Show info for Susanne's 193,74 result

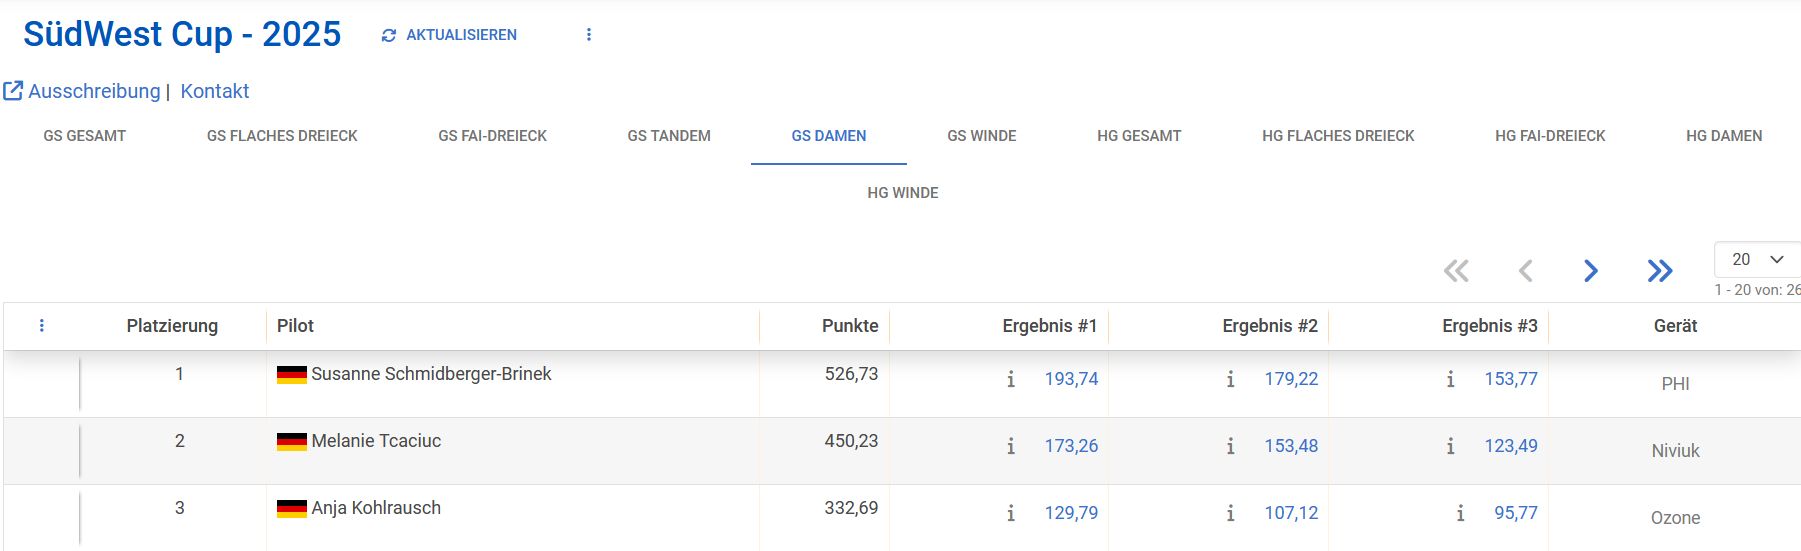click(x=1011, y=379)
